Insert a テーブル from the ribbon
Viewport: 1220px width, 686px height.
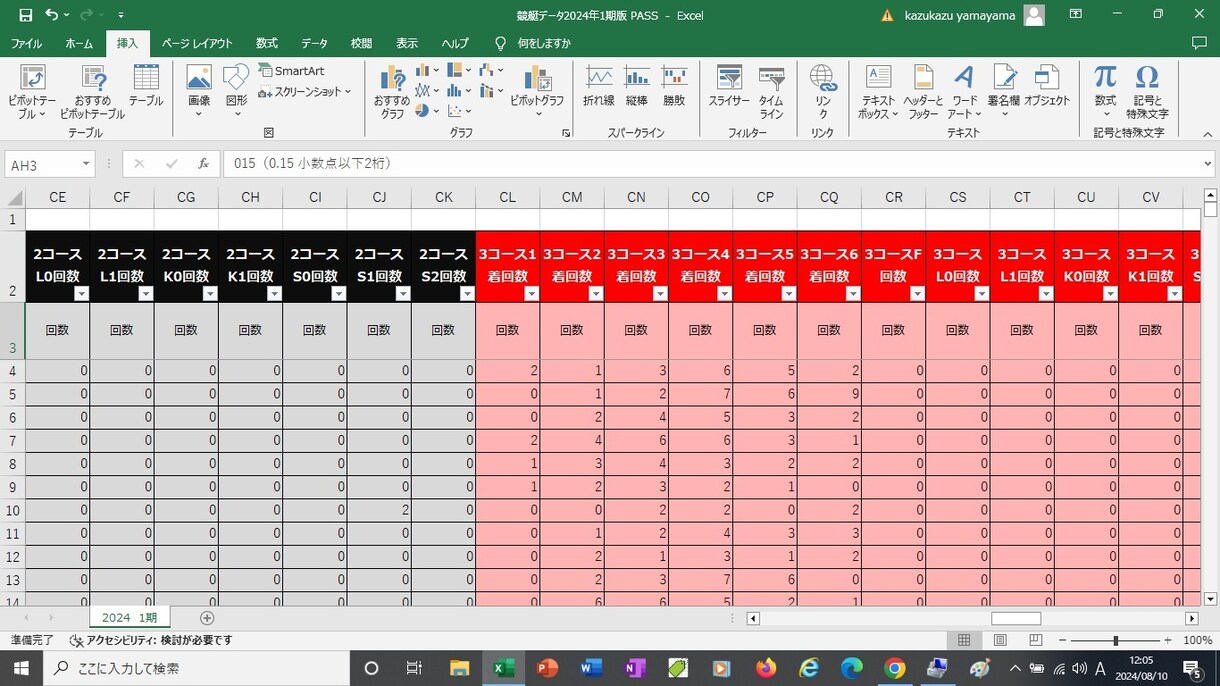click(x=146, y=86)
